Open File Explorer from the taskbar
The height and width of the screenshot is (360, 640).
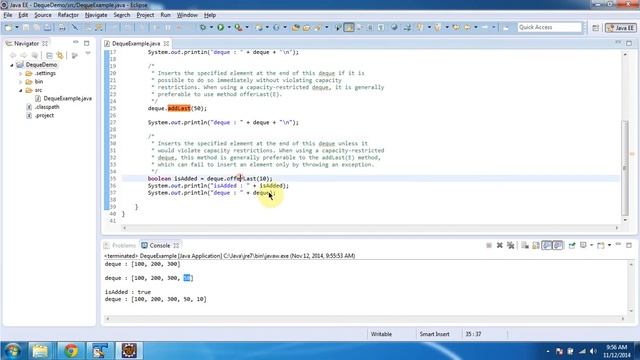pos(40,351)
